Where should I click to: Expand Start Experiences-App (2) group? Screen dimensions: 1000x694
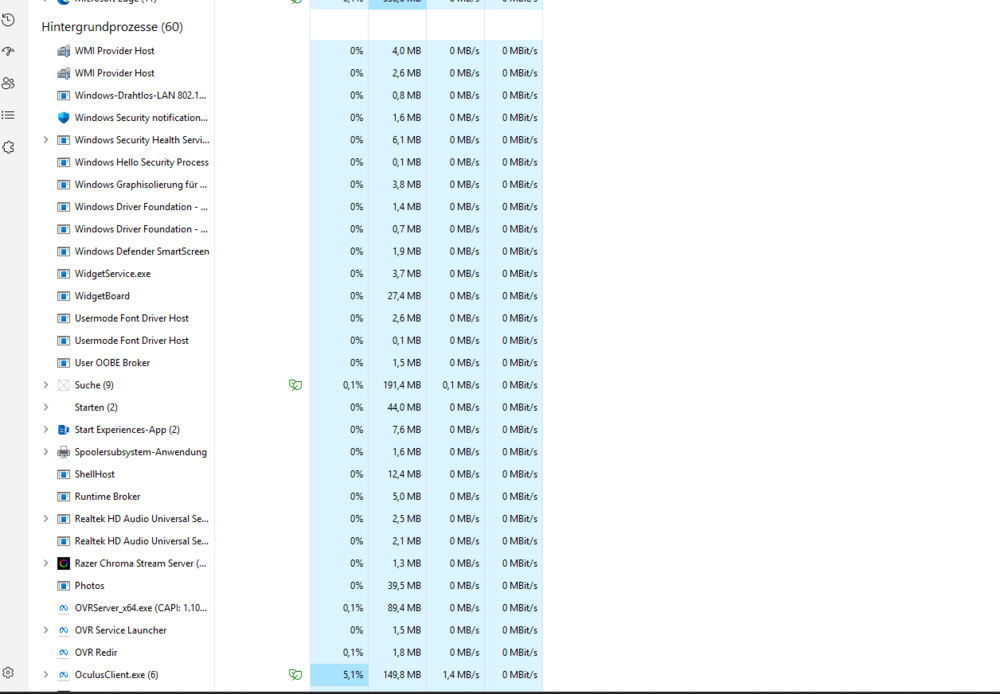[45, 429]
